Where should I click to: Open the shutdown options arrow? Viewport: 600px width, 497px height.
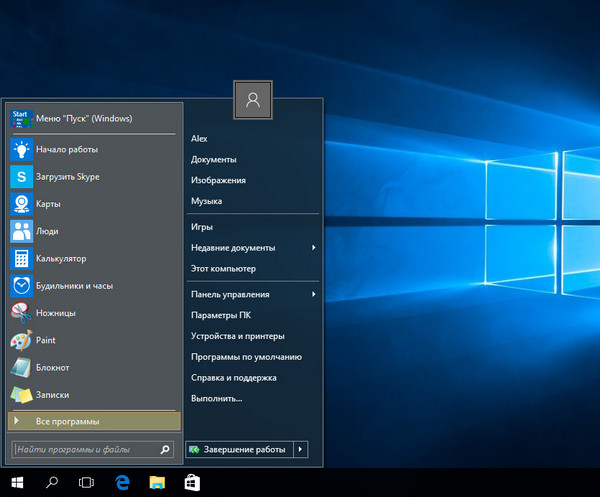pyautogui.click(x=302, y=450)
